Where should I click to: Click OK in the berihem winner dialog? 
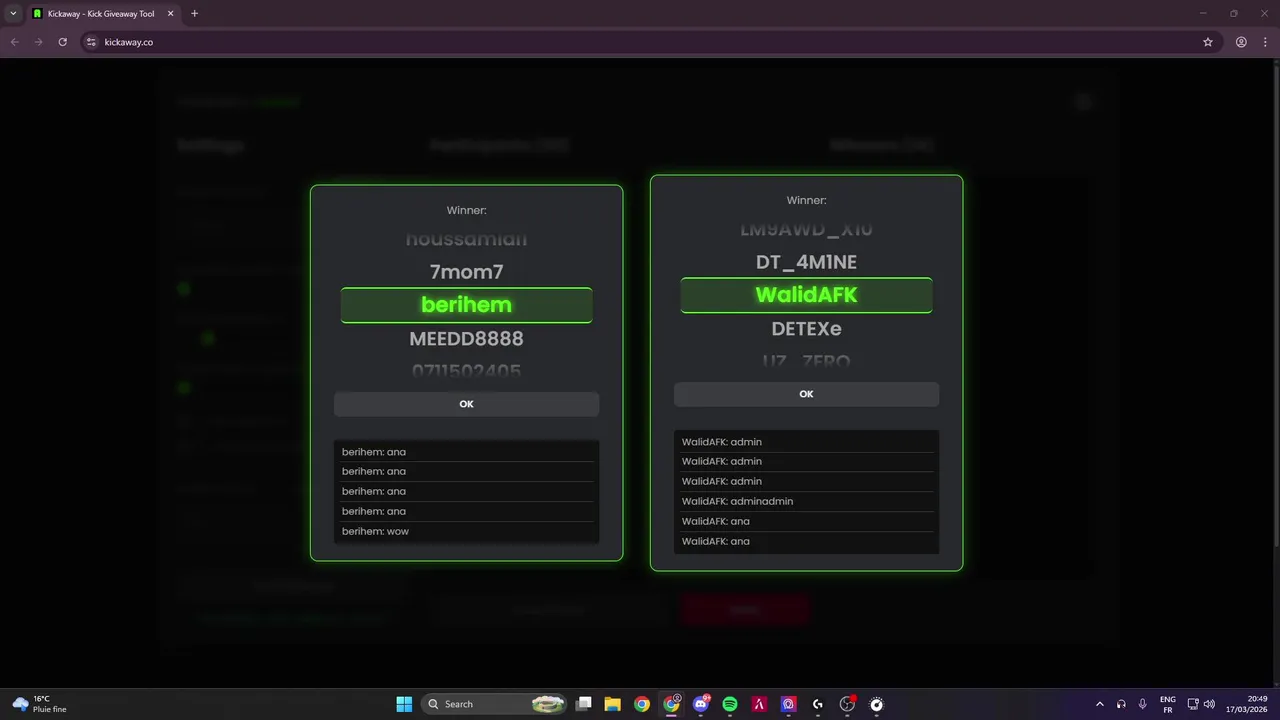(466, 404)
